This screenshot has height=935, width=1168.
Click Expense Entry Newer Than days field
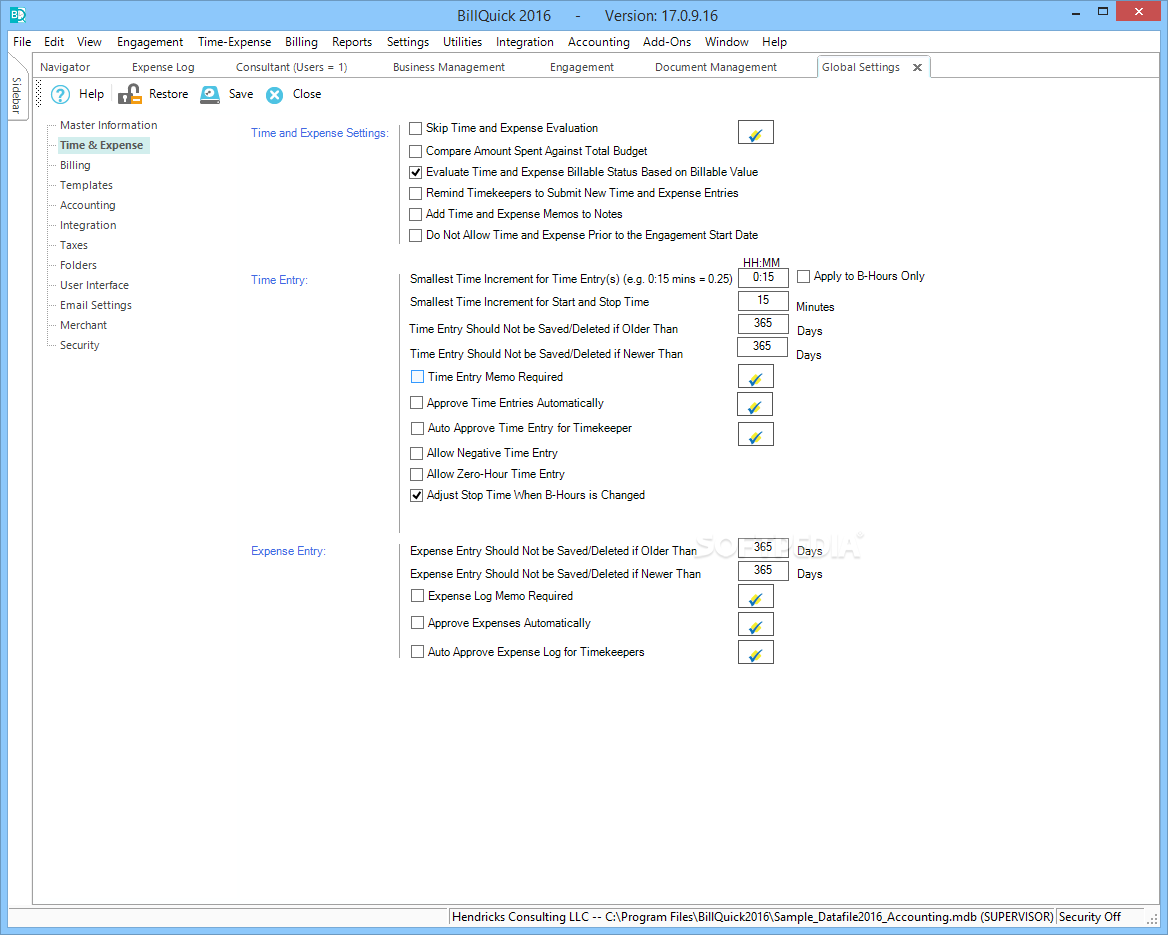pos(763,571)
